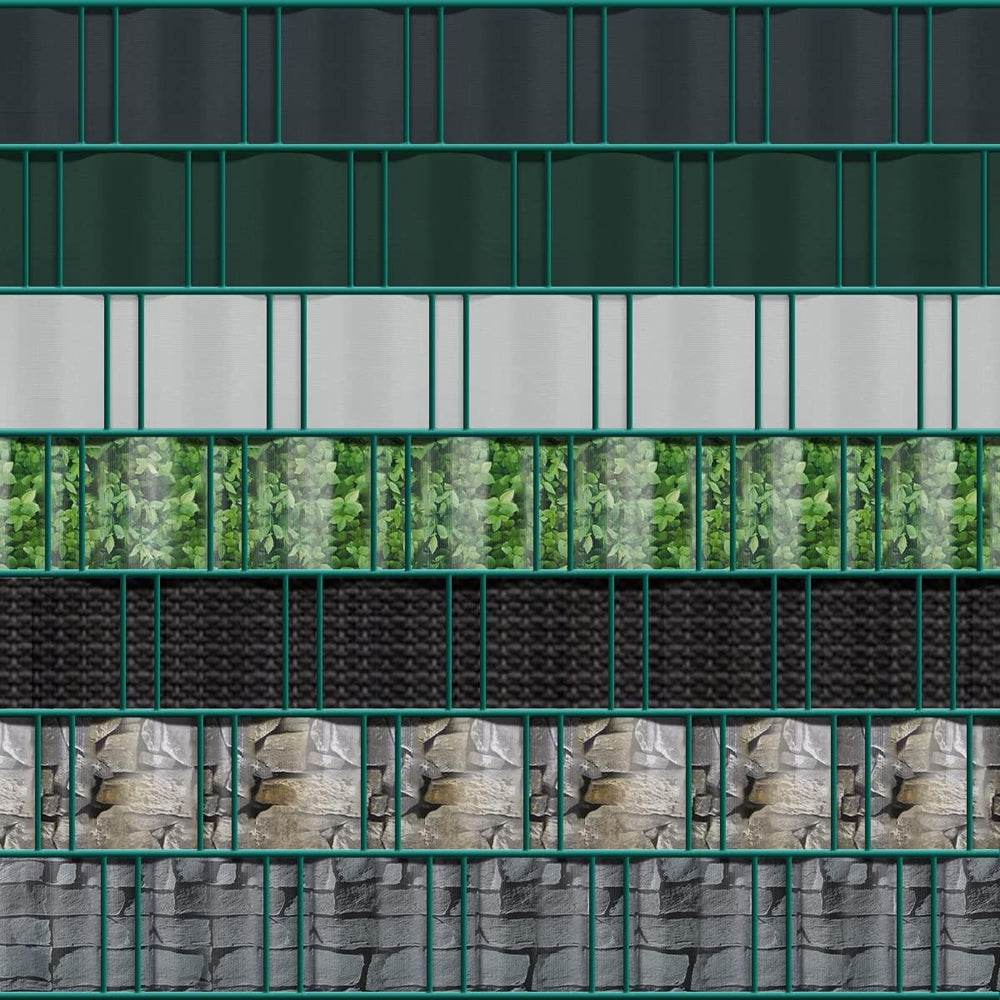Screen dimensions: 1000x1000
Task: Click wire between dark green and light gray strips
Action: (x=500, y=290)
